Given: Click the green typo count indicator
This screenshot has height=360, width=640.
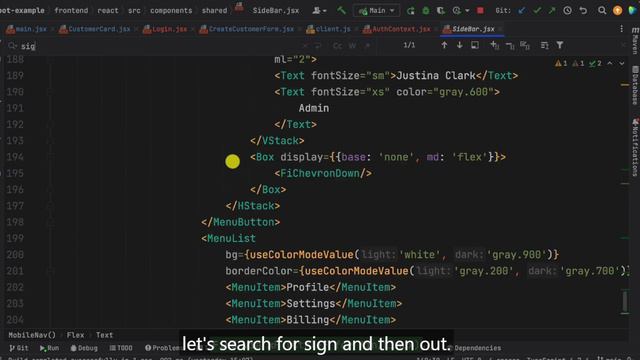Looking at the screenshot, I should pos(595,63).
